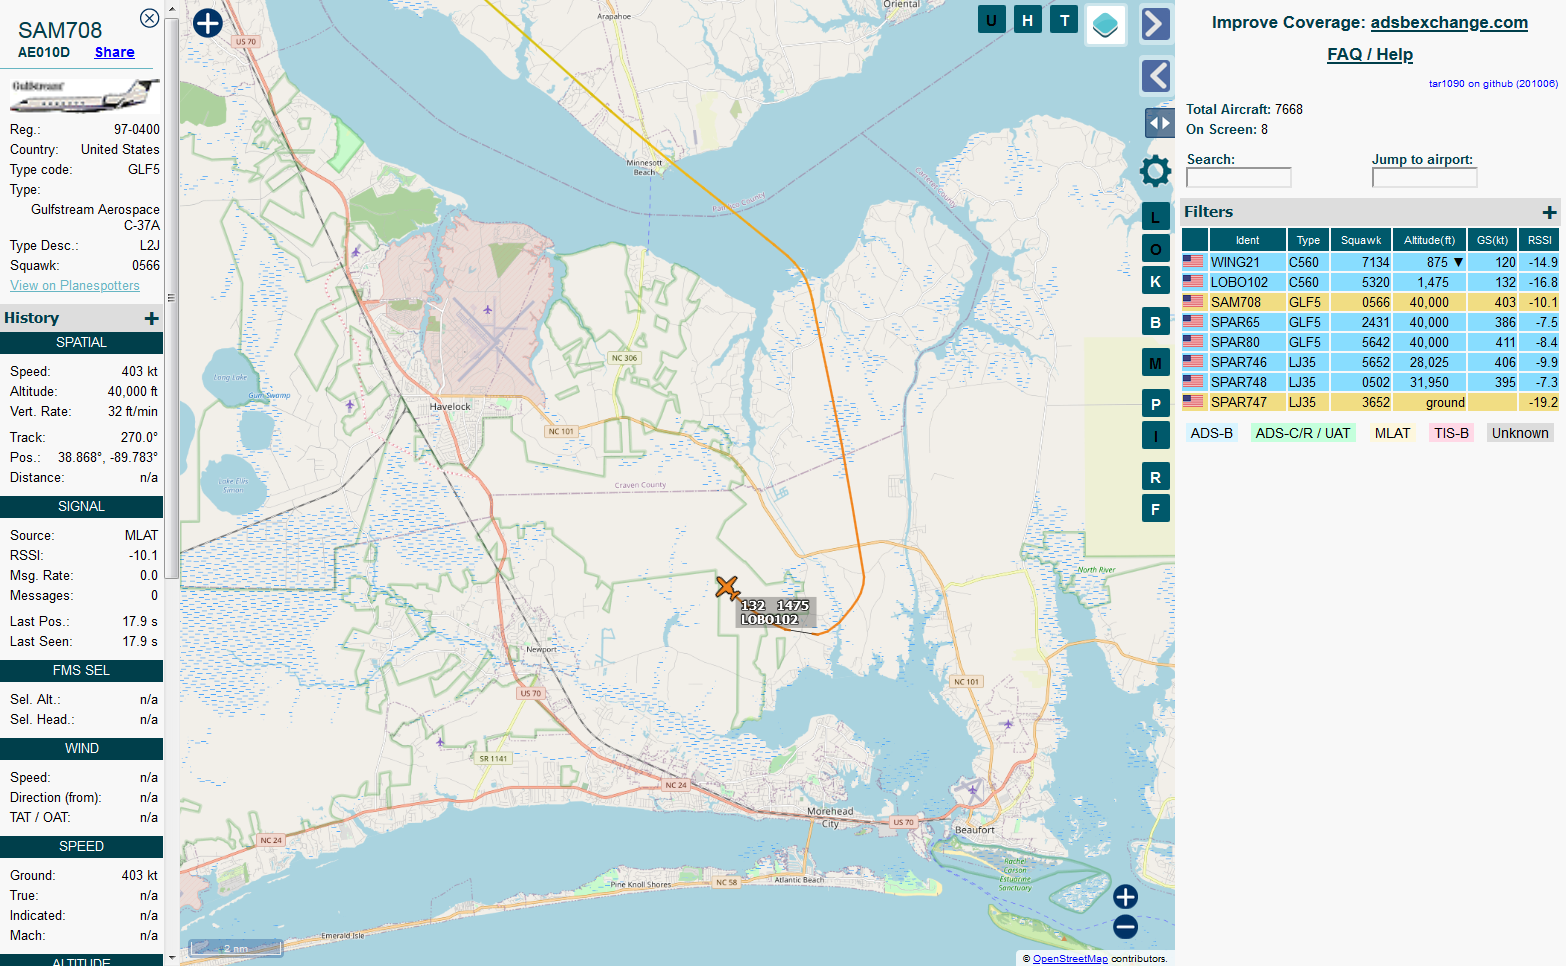Click the I map button
The width and height of the screenshot is (1566, 966).
tap(1155, 435)
